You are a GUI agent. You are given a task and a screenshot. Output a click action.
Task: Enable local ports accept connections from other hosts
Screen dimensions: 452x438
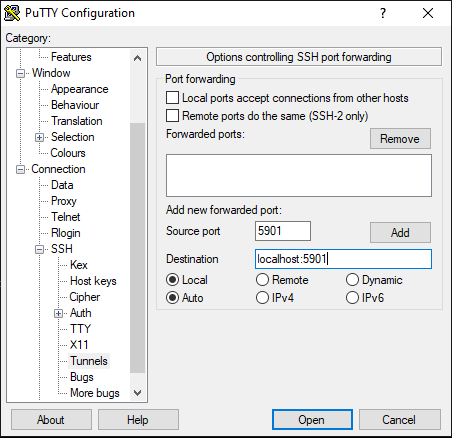click(172, 98)
